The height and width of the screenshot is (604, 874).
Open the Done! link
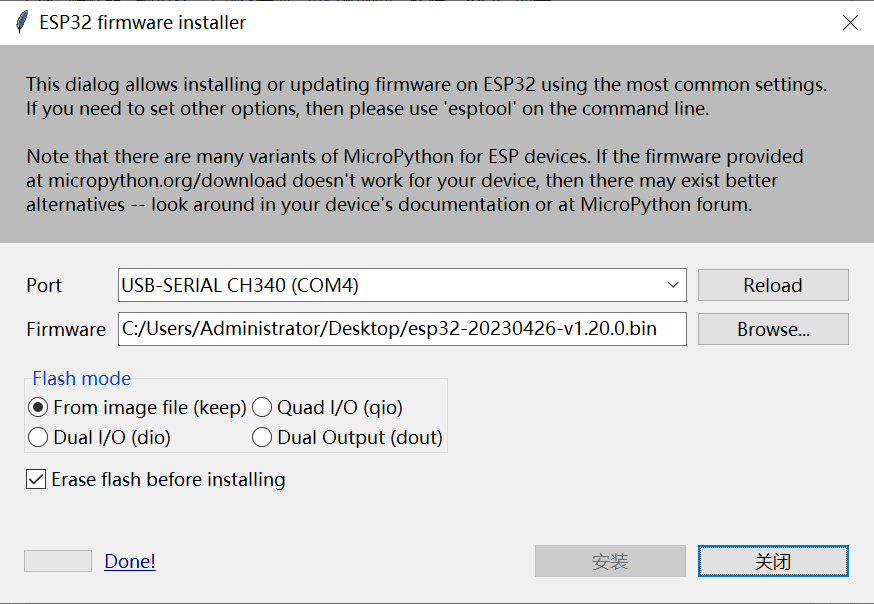130,561
